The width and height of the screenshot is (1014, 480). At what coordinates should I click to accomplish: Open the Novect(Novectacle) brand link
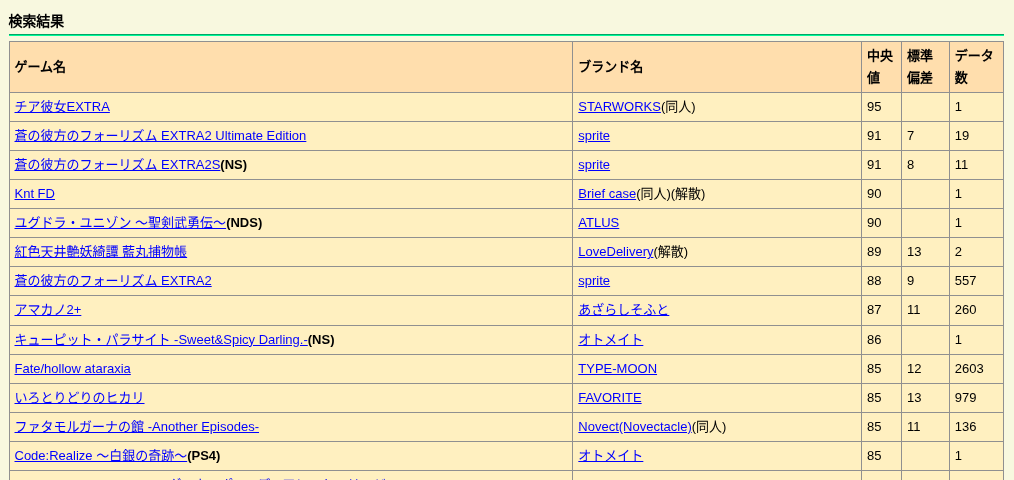coord(634,427)
